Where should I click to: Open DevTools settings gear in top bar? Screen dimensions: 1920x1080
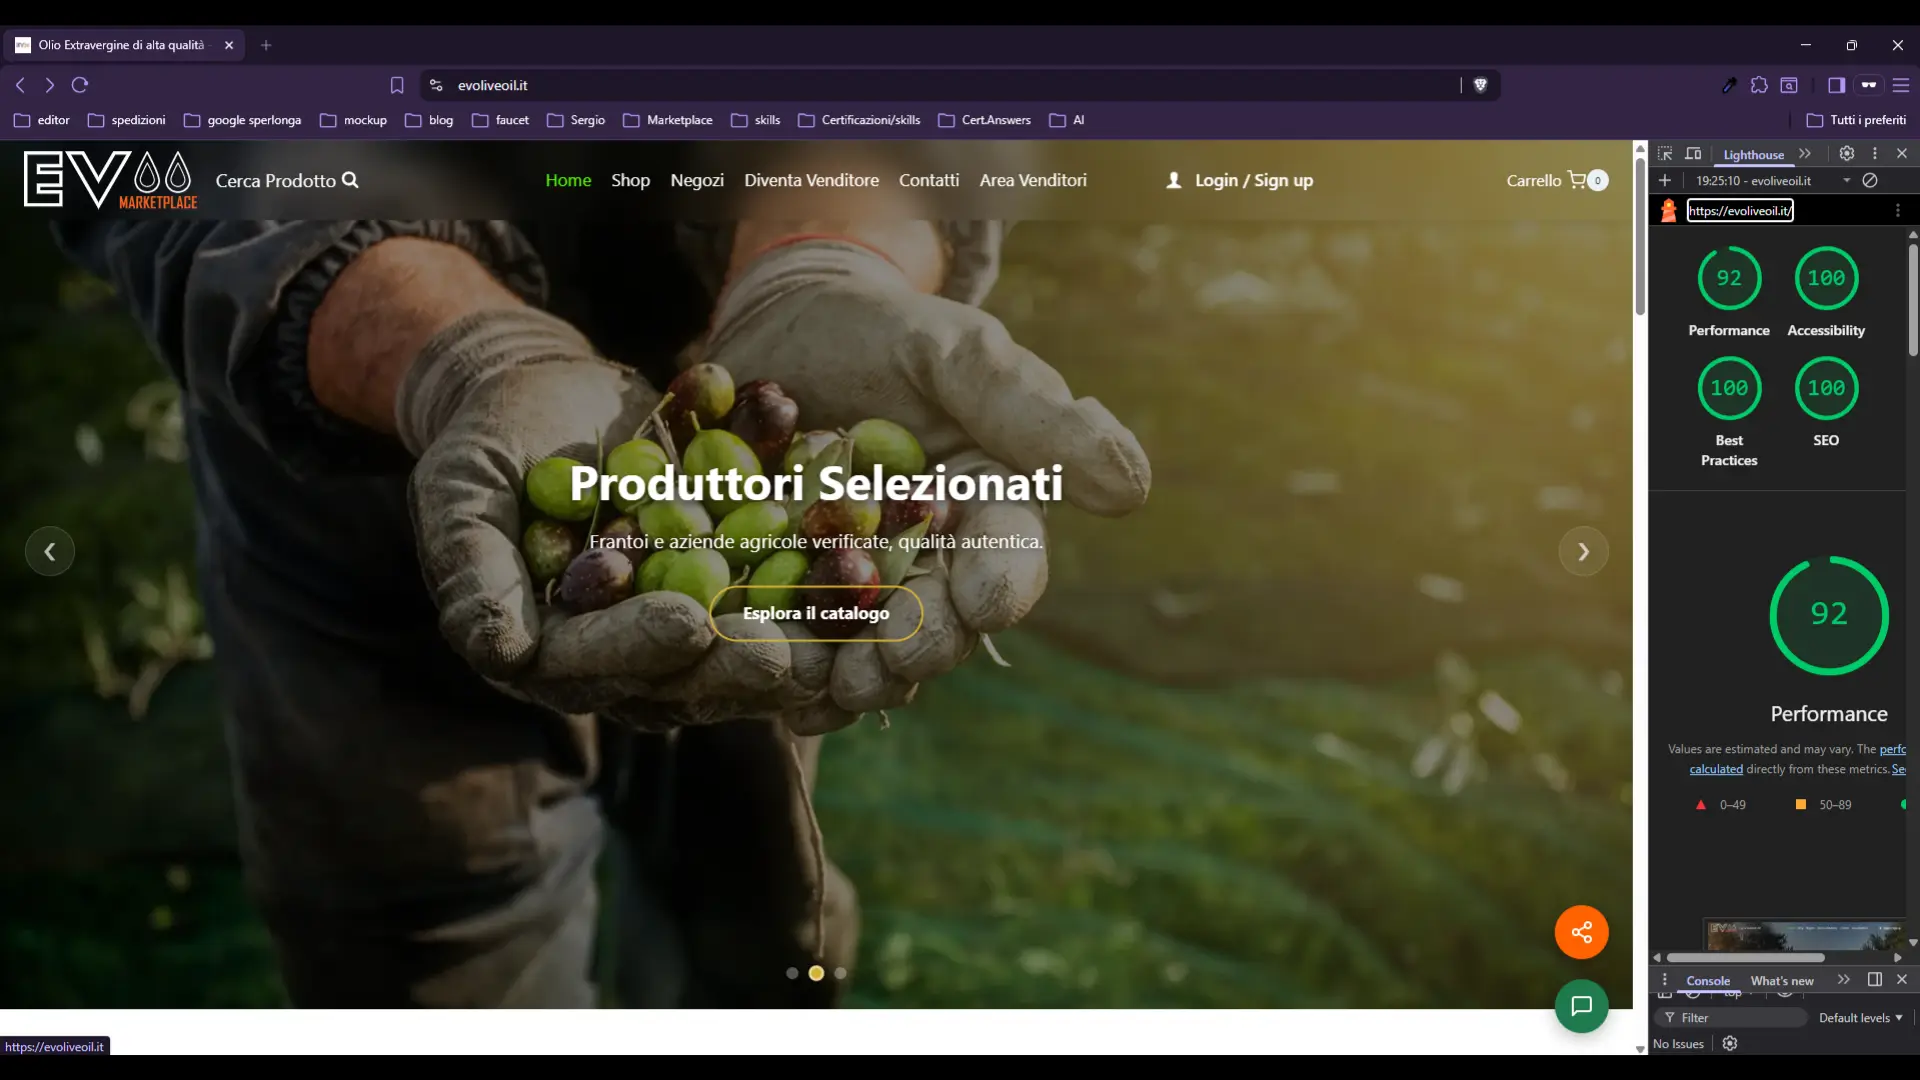[1847, 154]
